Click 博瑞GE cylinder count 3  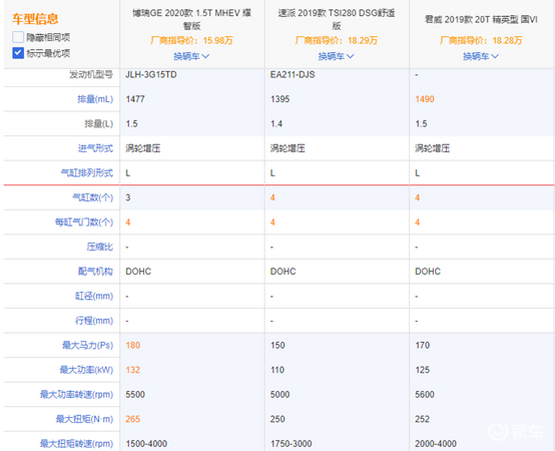pos(128,198)
